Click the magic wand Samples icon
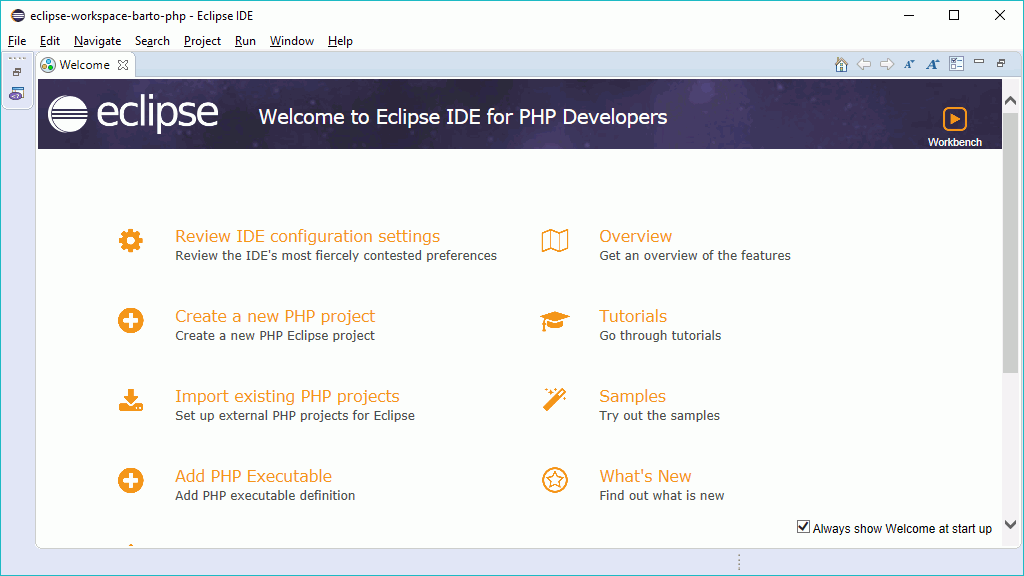Image resolution: width=1024 pixels, height=576 pixels. pyautogui.click(x=554, y=399)
